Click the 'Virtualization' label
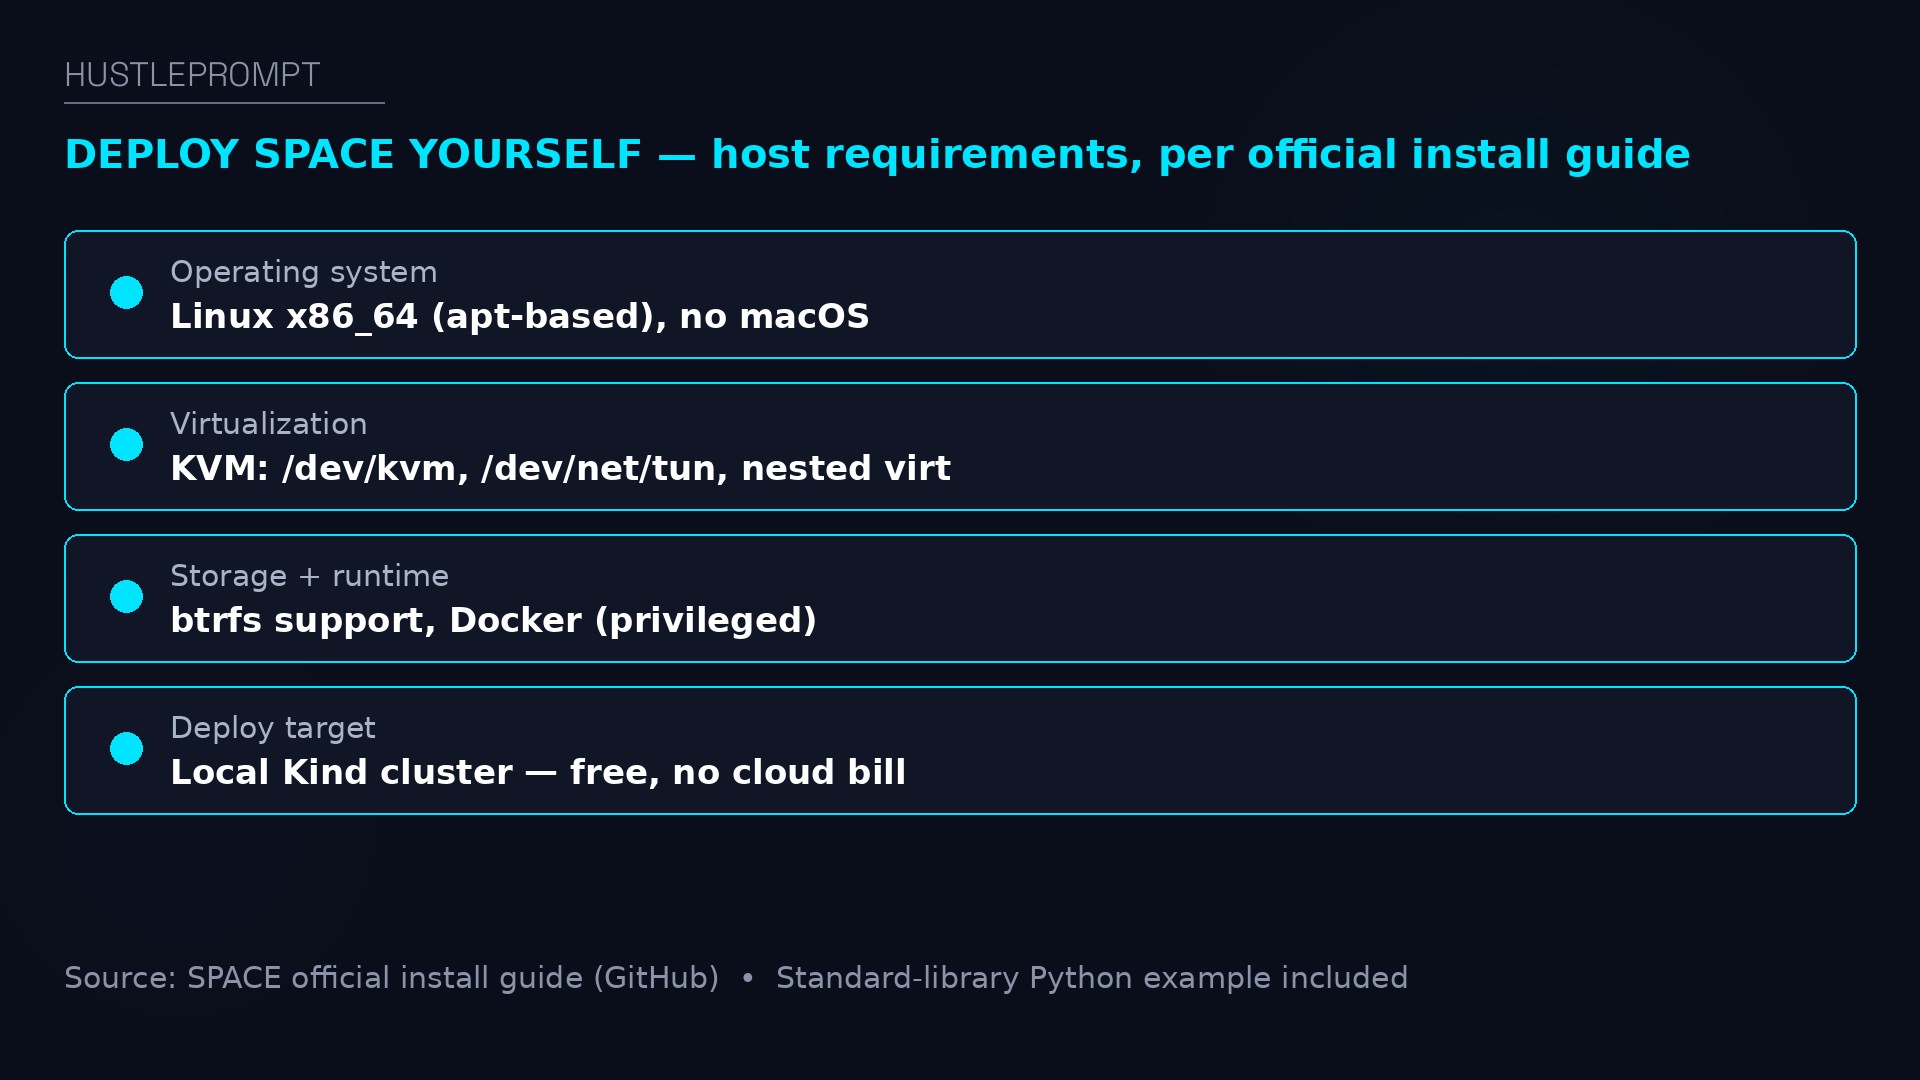The width and height of the screenshot is (1920, 1080). [x=269, y=424]
